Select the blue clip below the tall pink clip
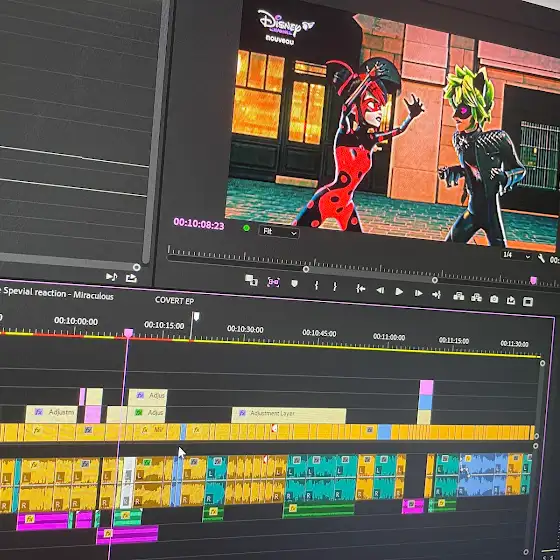This screenshot has height=560, width=560. pos(425,402)
